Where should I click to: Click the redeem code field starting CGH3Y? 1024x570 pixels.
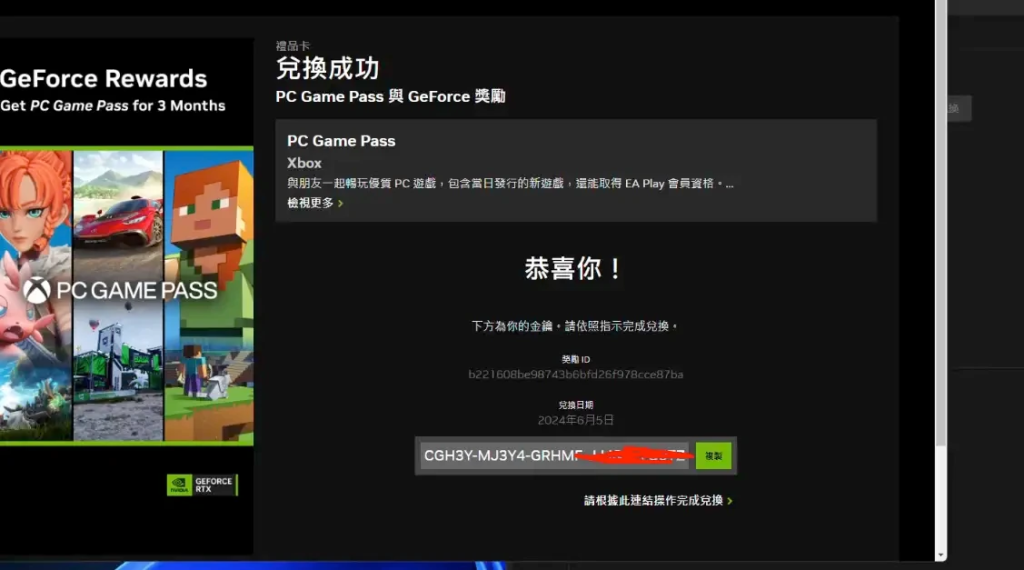click(x=554, y=456)
